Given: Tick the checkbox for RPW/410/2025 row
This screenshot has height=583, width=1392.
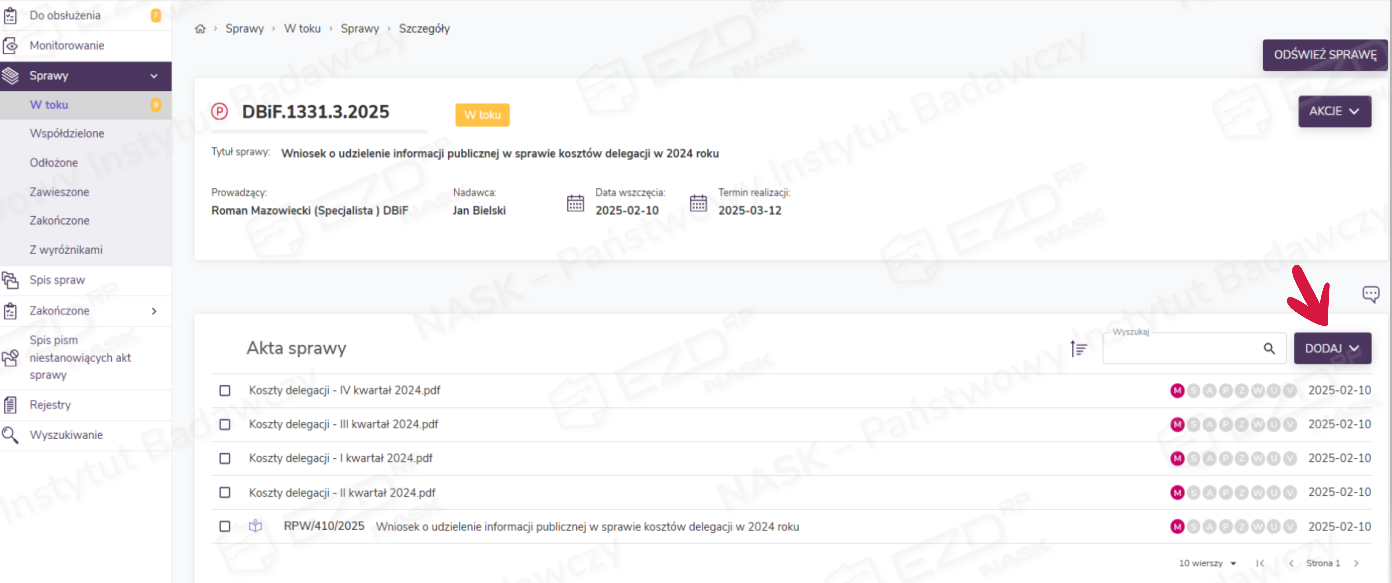Looking at the screenshot, I should [x=225, y=526].
